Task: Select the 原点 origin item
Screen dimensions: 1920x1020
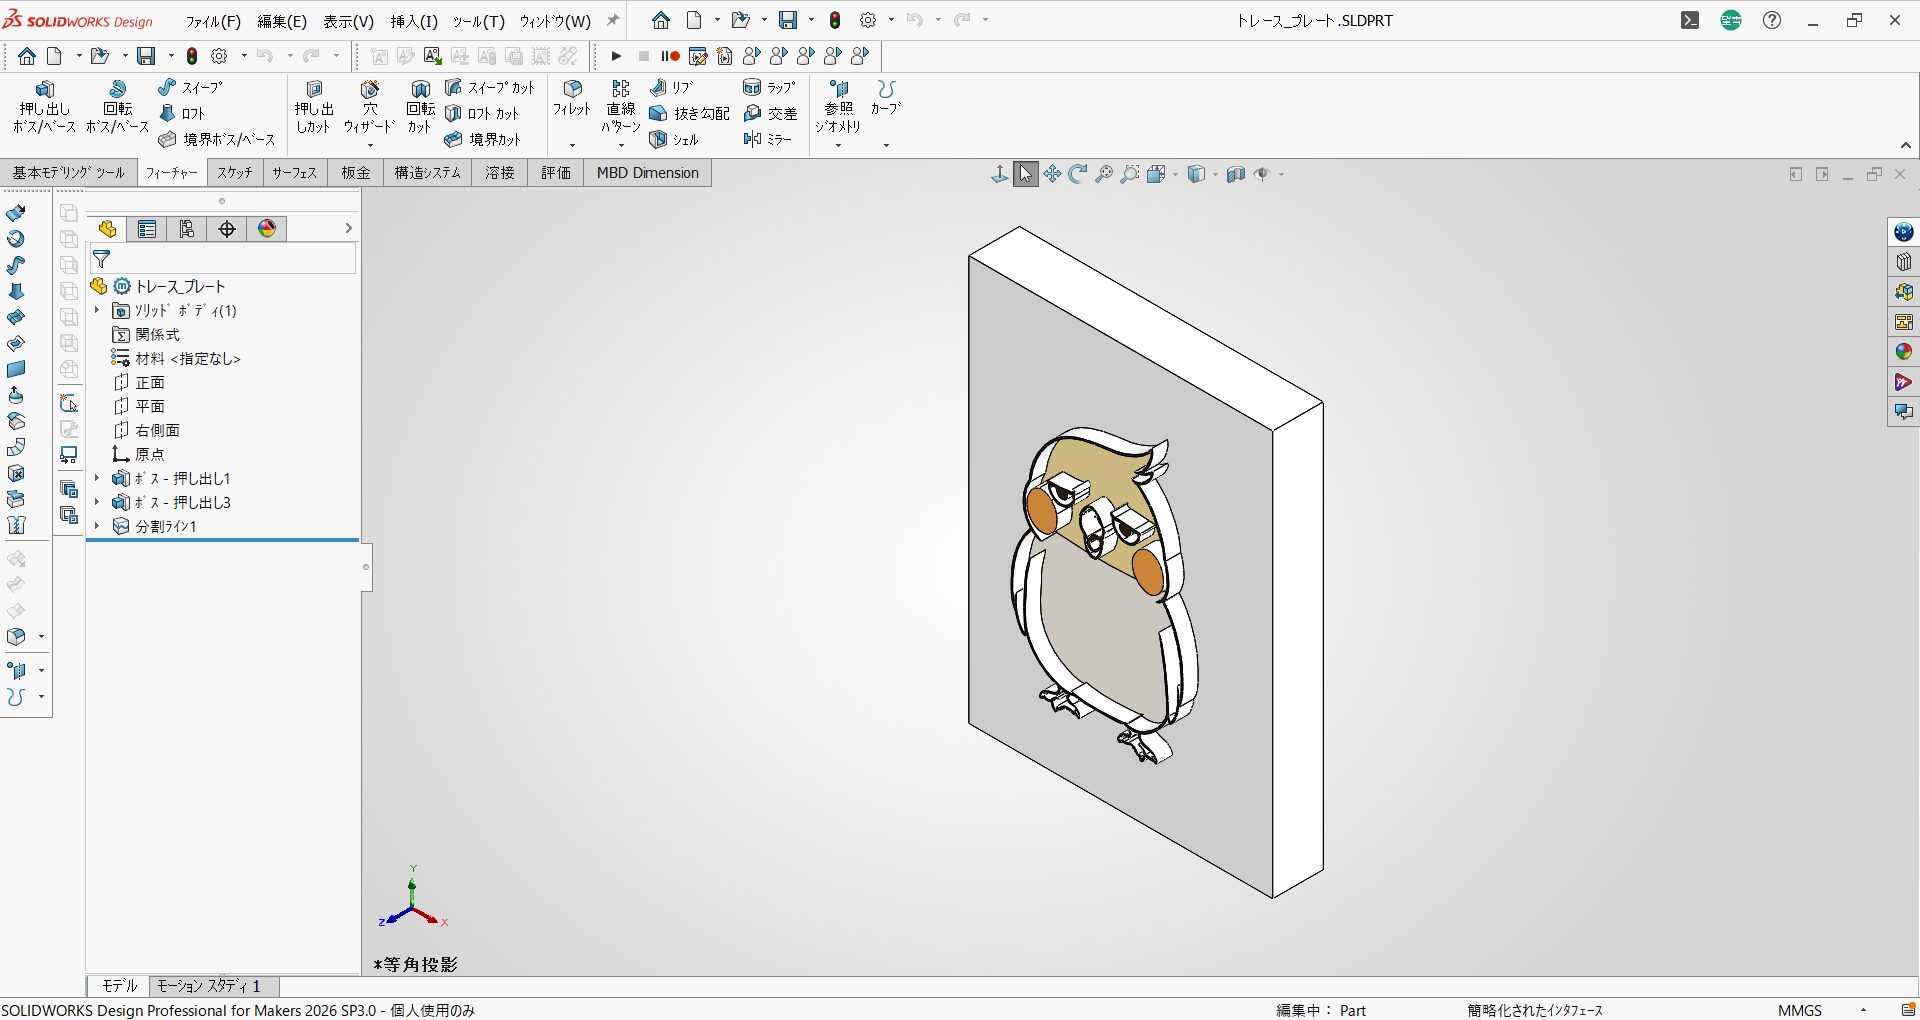Action: coord(139,454)
